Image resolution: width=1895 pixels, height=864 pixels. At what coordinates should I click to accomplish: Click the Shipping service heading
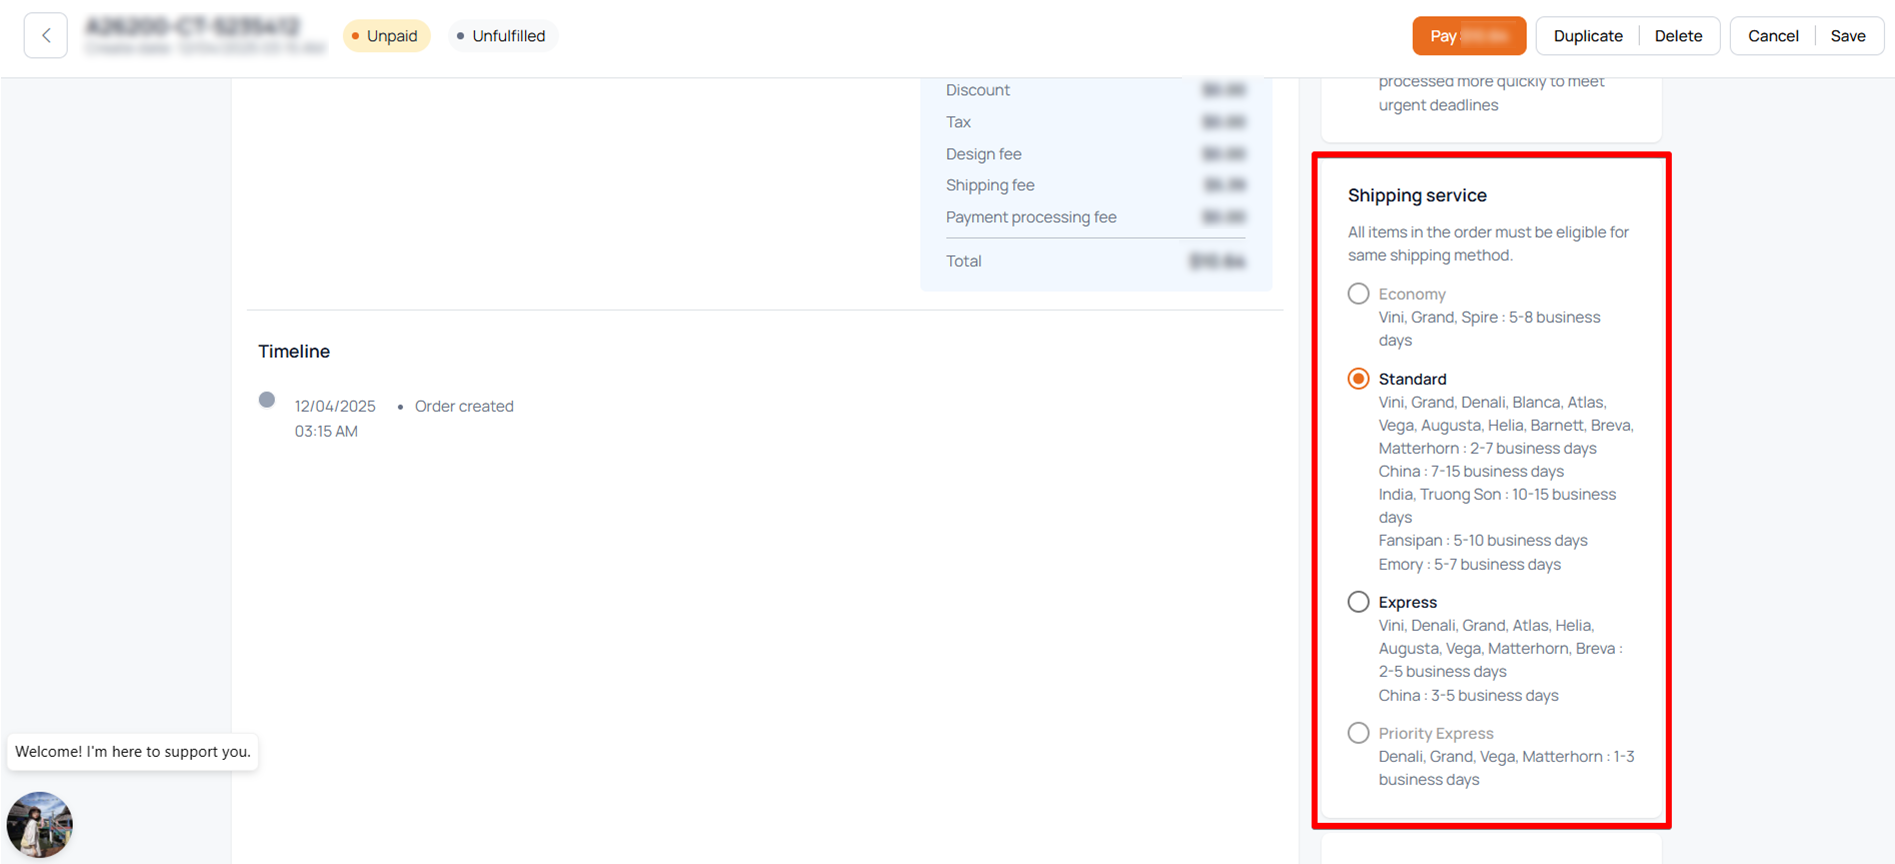(x=1416, y=196)
